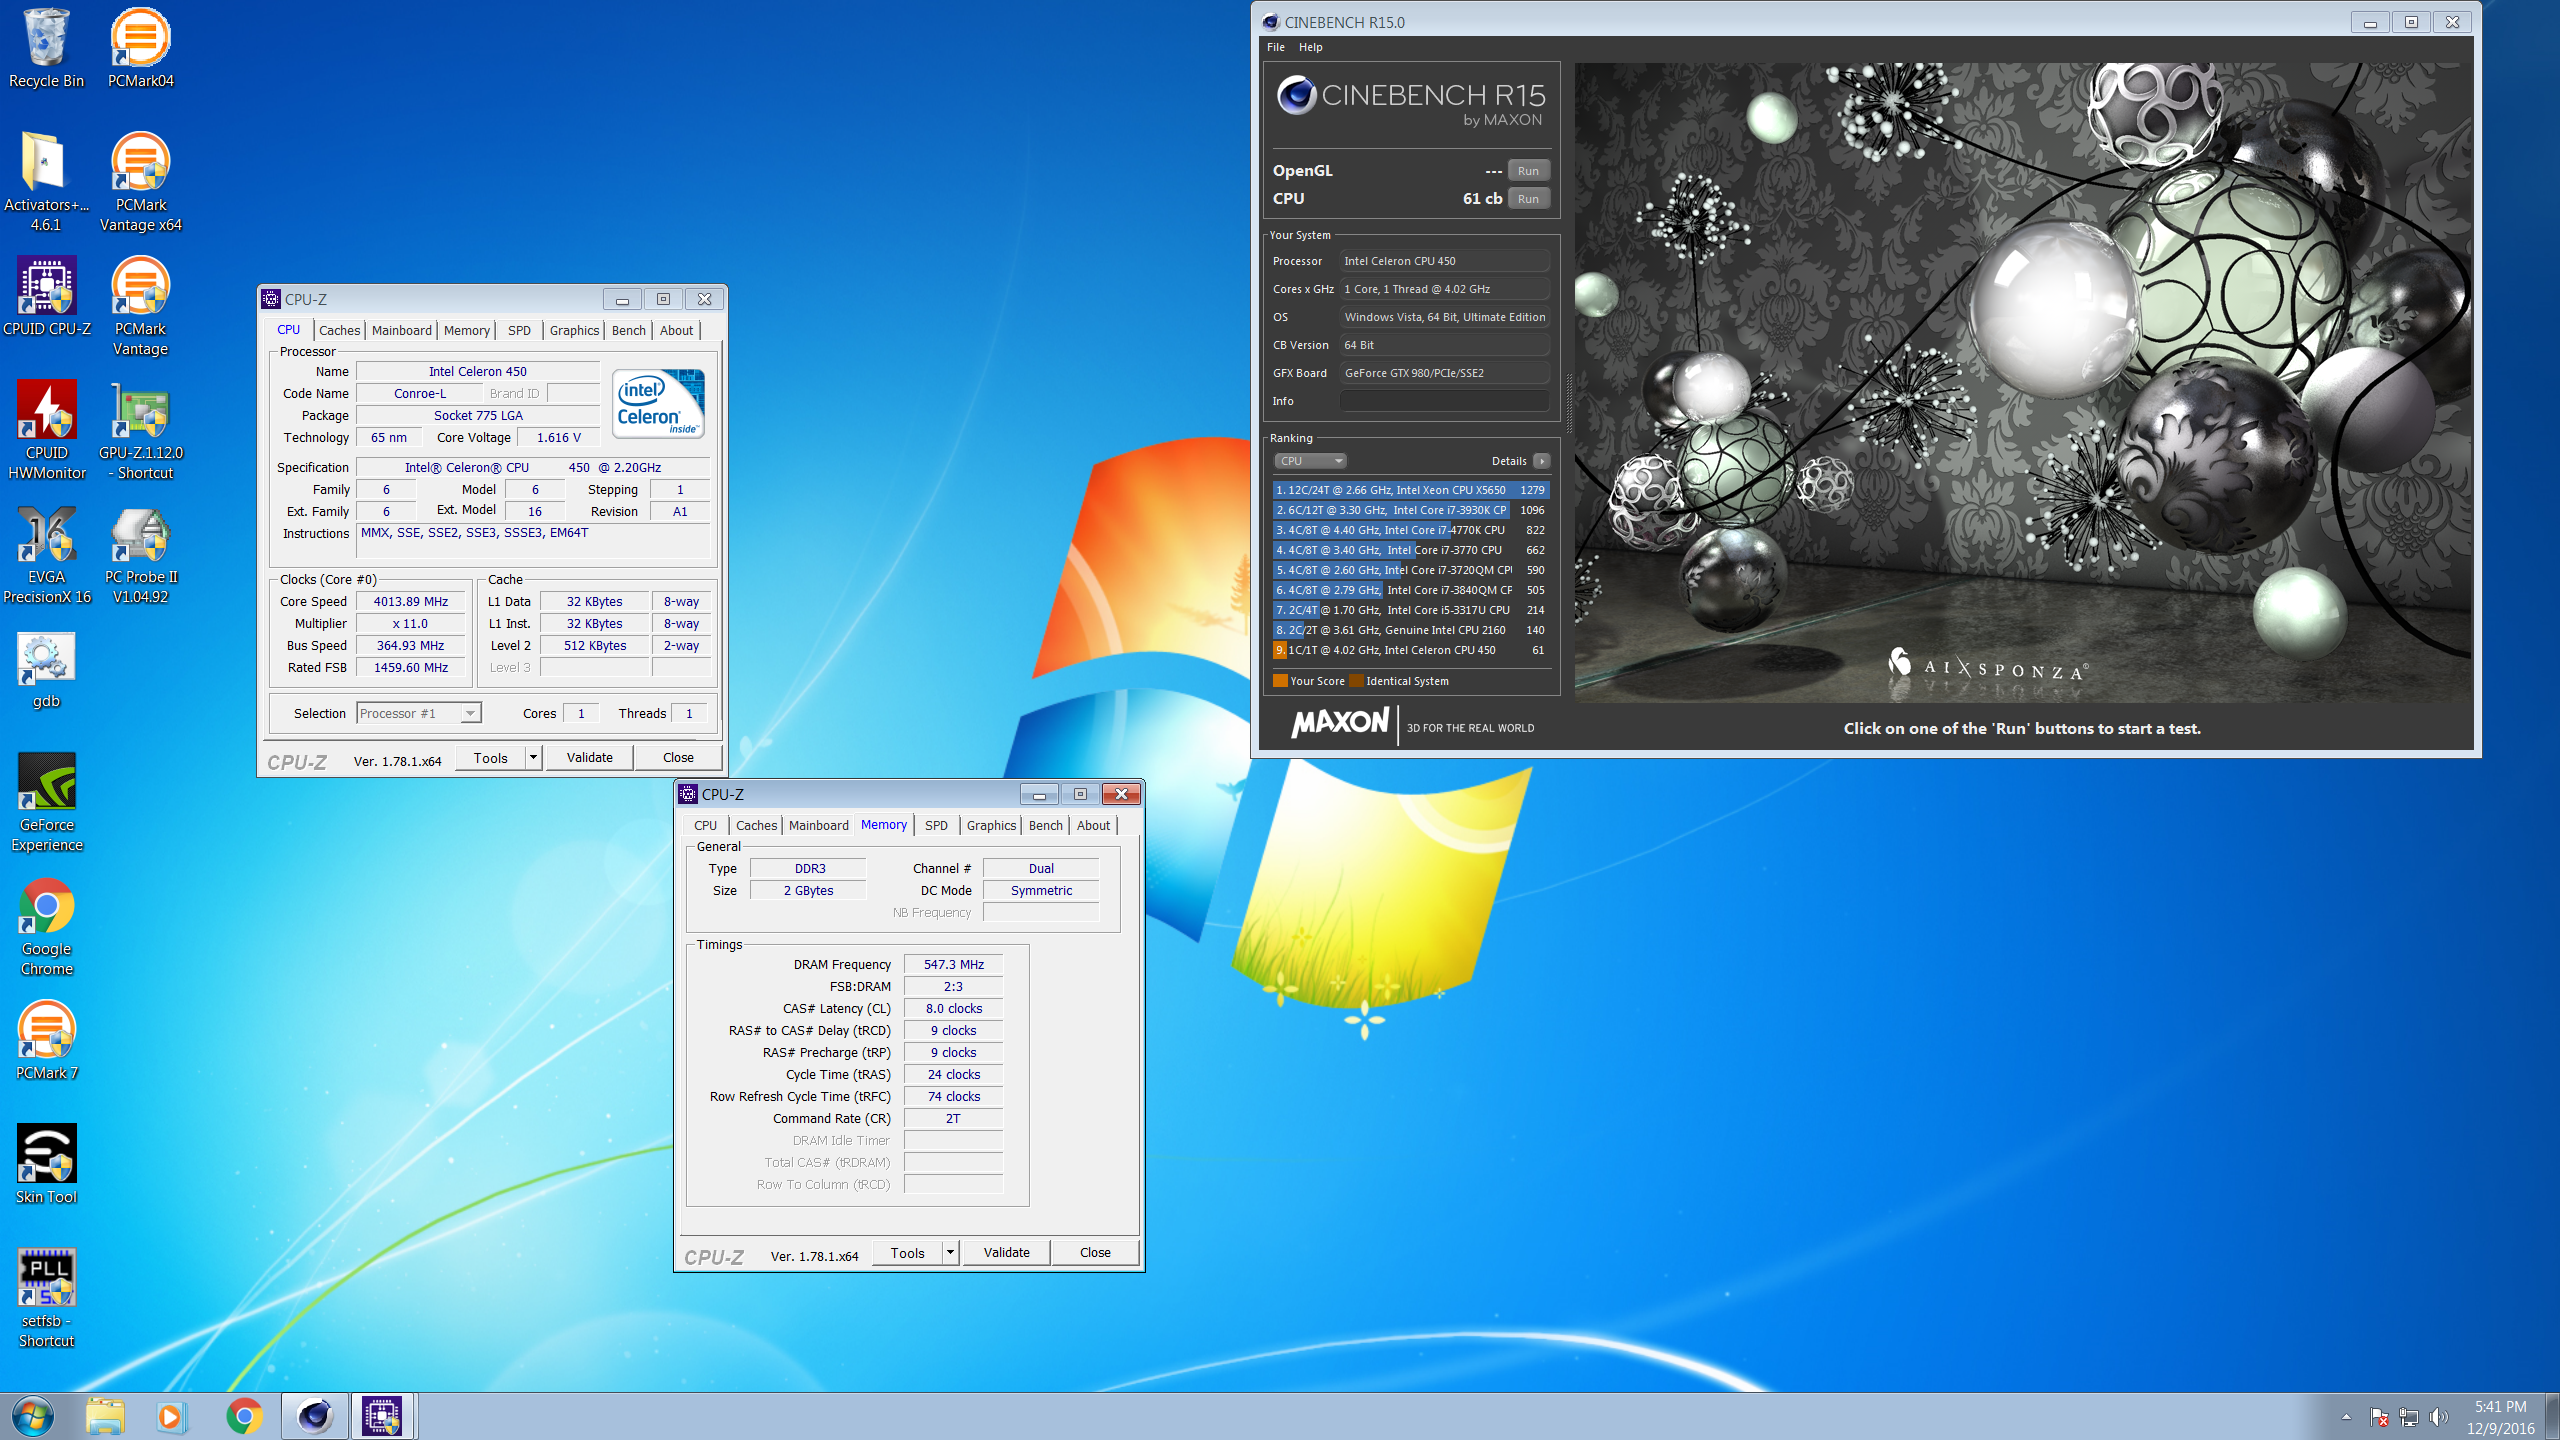Click Validate in upper CPU-Z window
2560x1440 pixels.
pos(589,757)
